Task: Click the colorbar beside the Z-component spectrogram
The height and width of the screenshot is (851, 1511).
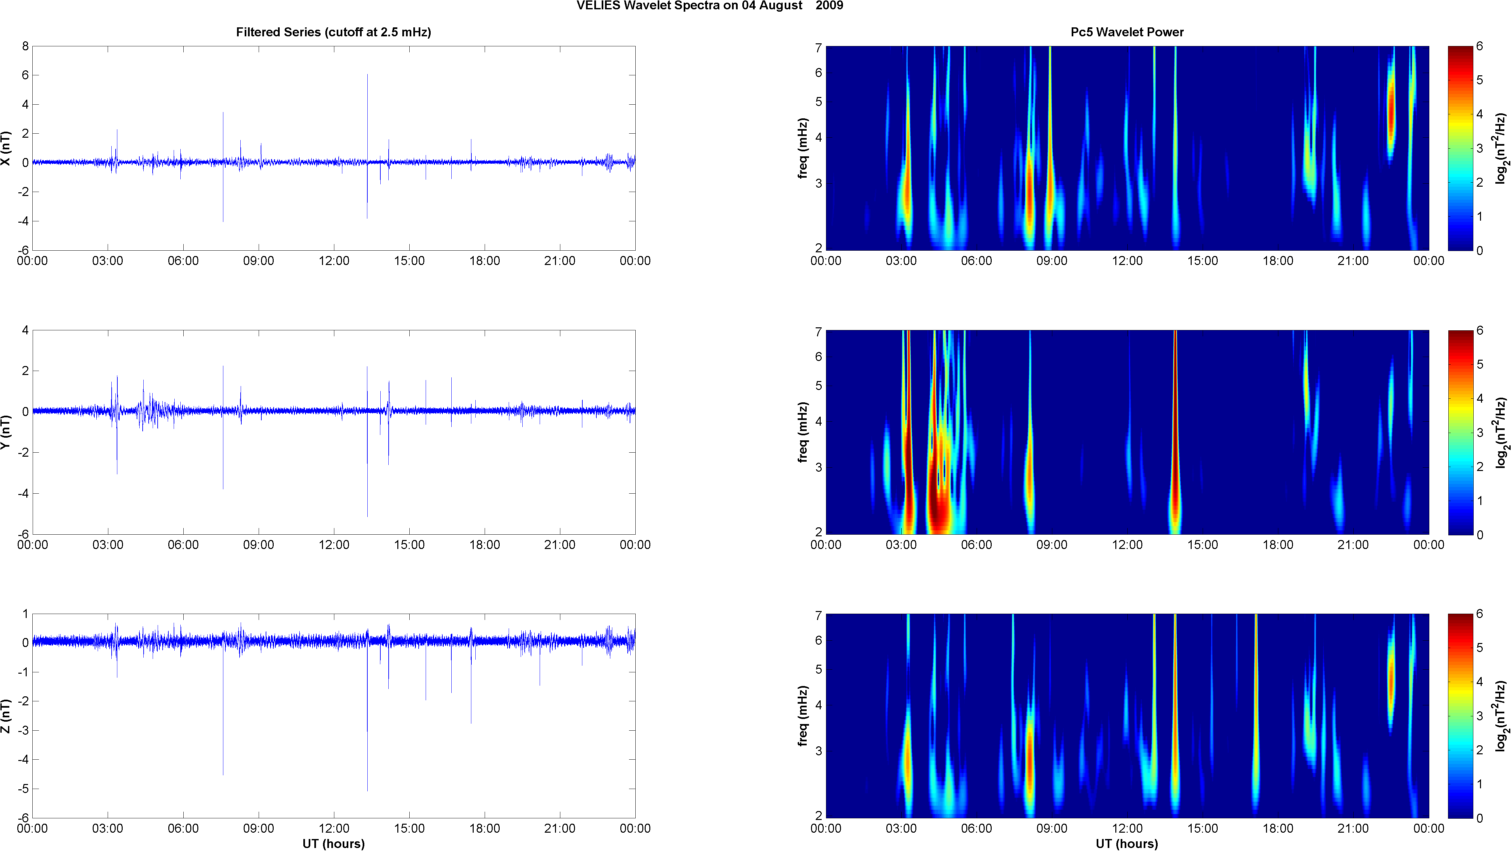Action: [x=1460, y=716]
